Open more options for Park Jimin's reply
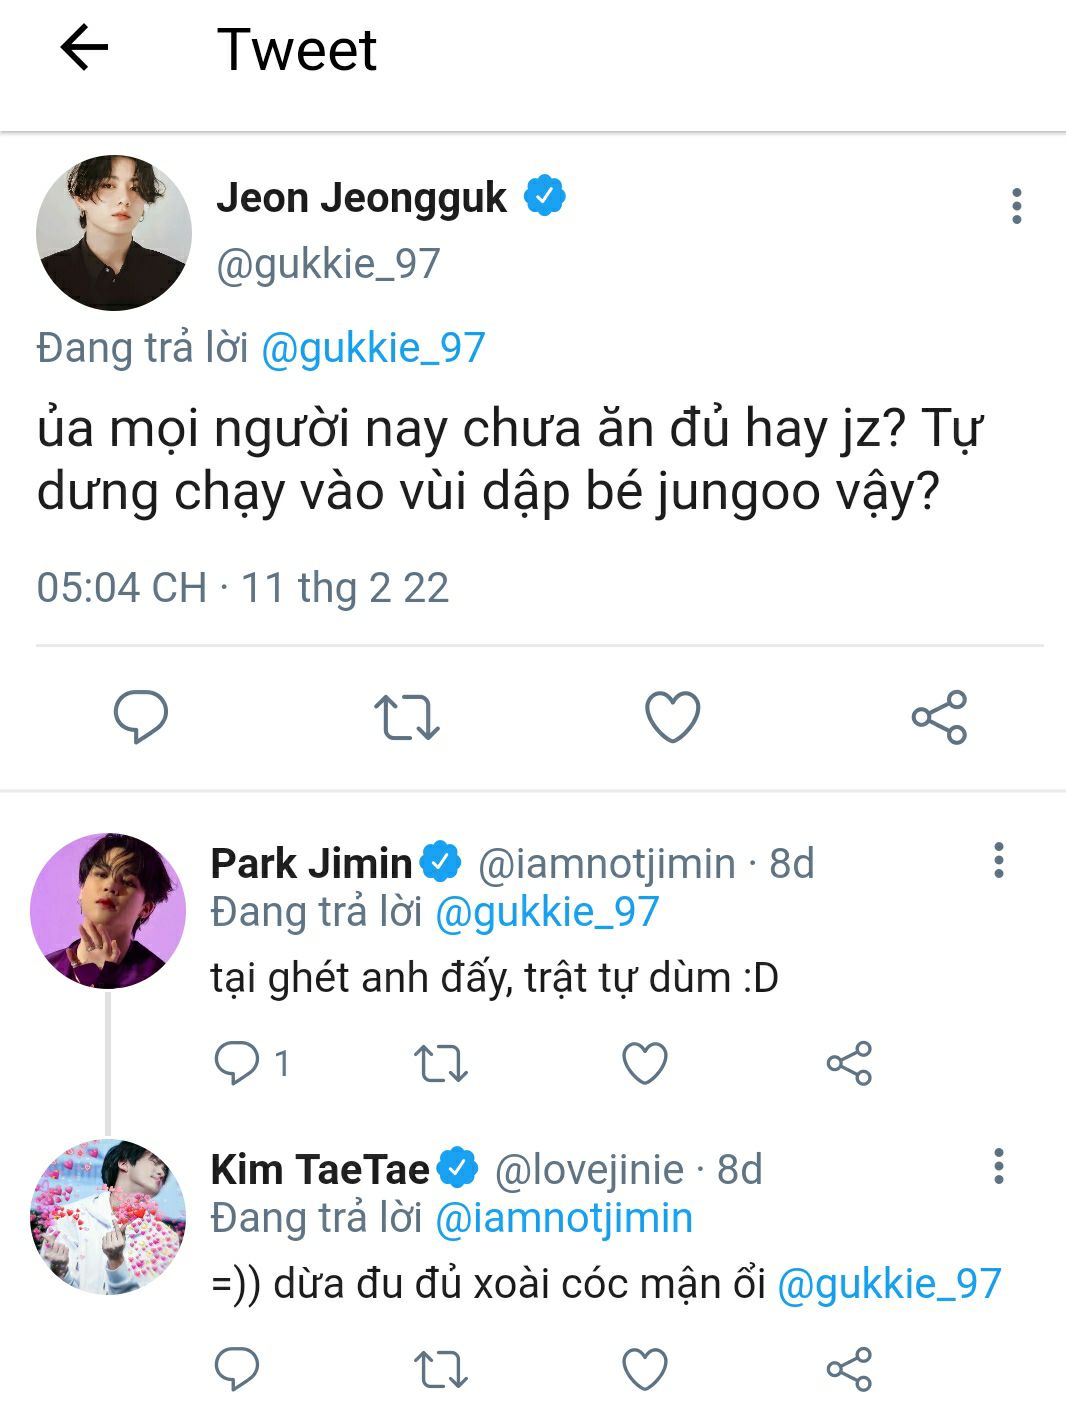The height and width of the screenshot is (1409, 1066). tap(998, 860)
